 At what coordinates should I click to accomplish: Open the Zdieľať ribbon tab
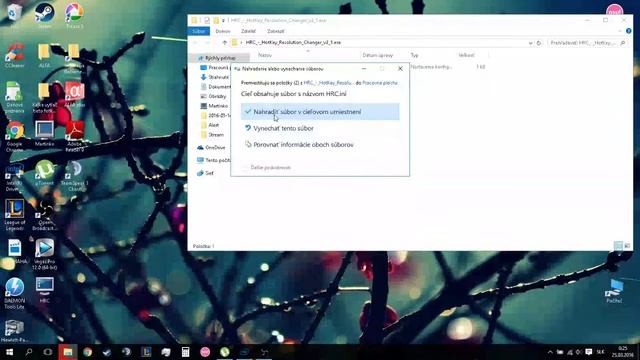click(248, 31)
